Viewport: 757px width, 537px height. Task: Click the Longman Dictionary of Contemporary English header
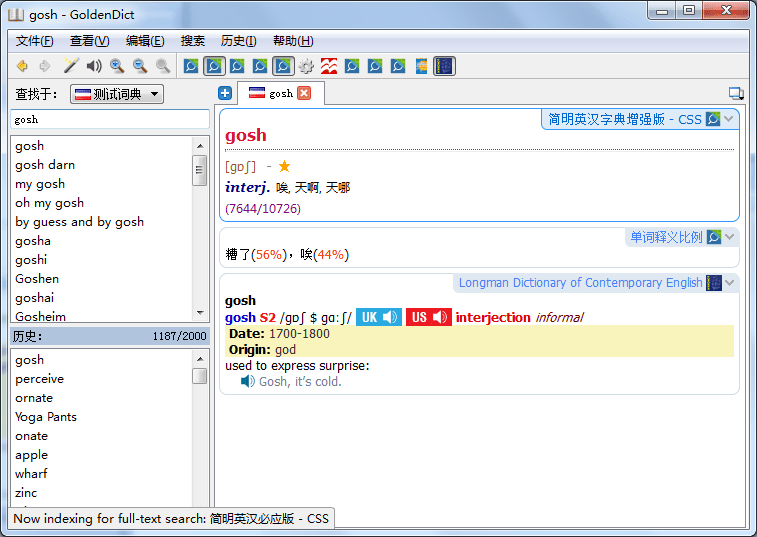point(580,283)
